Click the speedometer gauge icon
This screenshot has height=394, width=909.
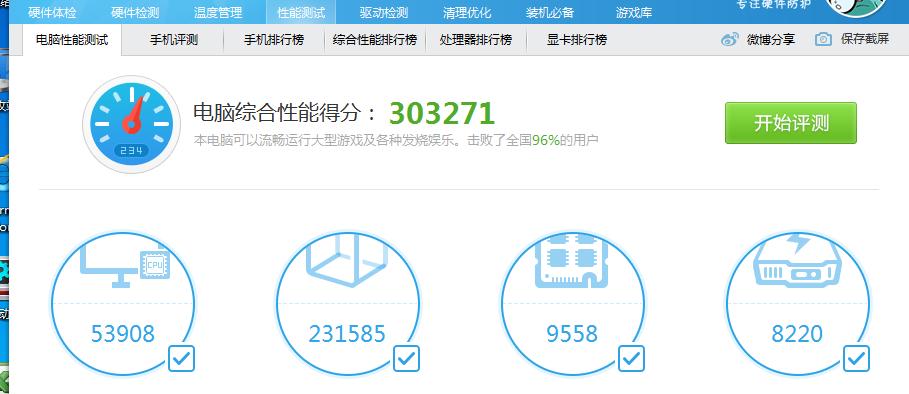pos(132,124)
